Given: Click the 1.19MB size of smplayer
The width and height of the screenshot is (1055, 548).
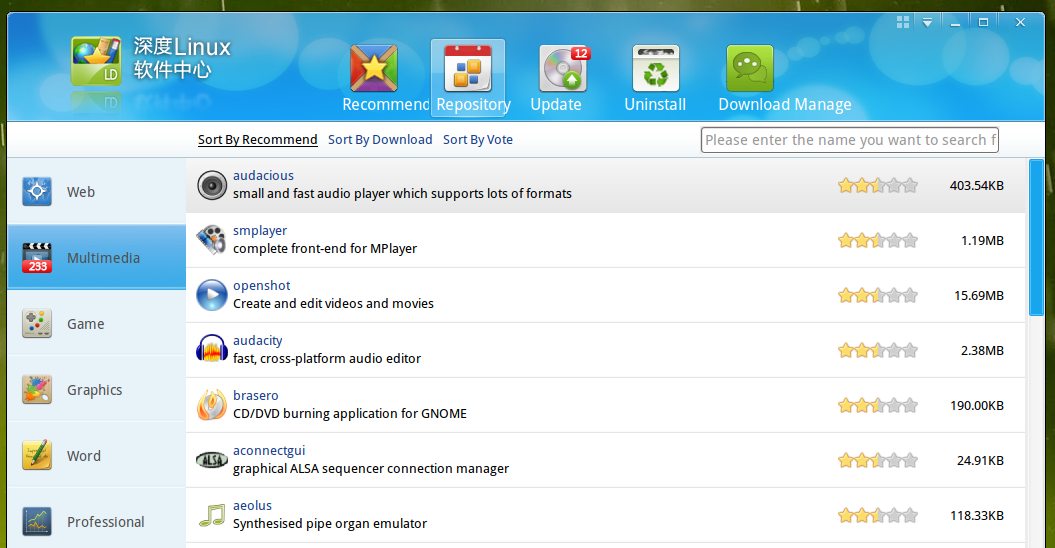Looking at the screenshot, I should [982, 240].
